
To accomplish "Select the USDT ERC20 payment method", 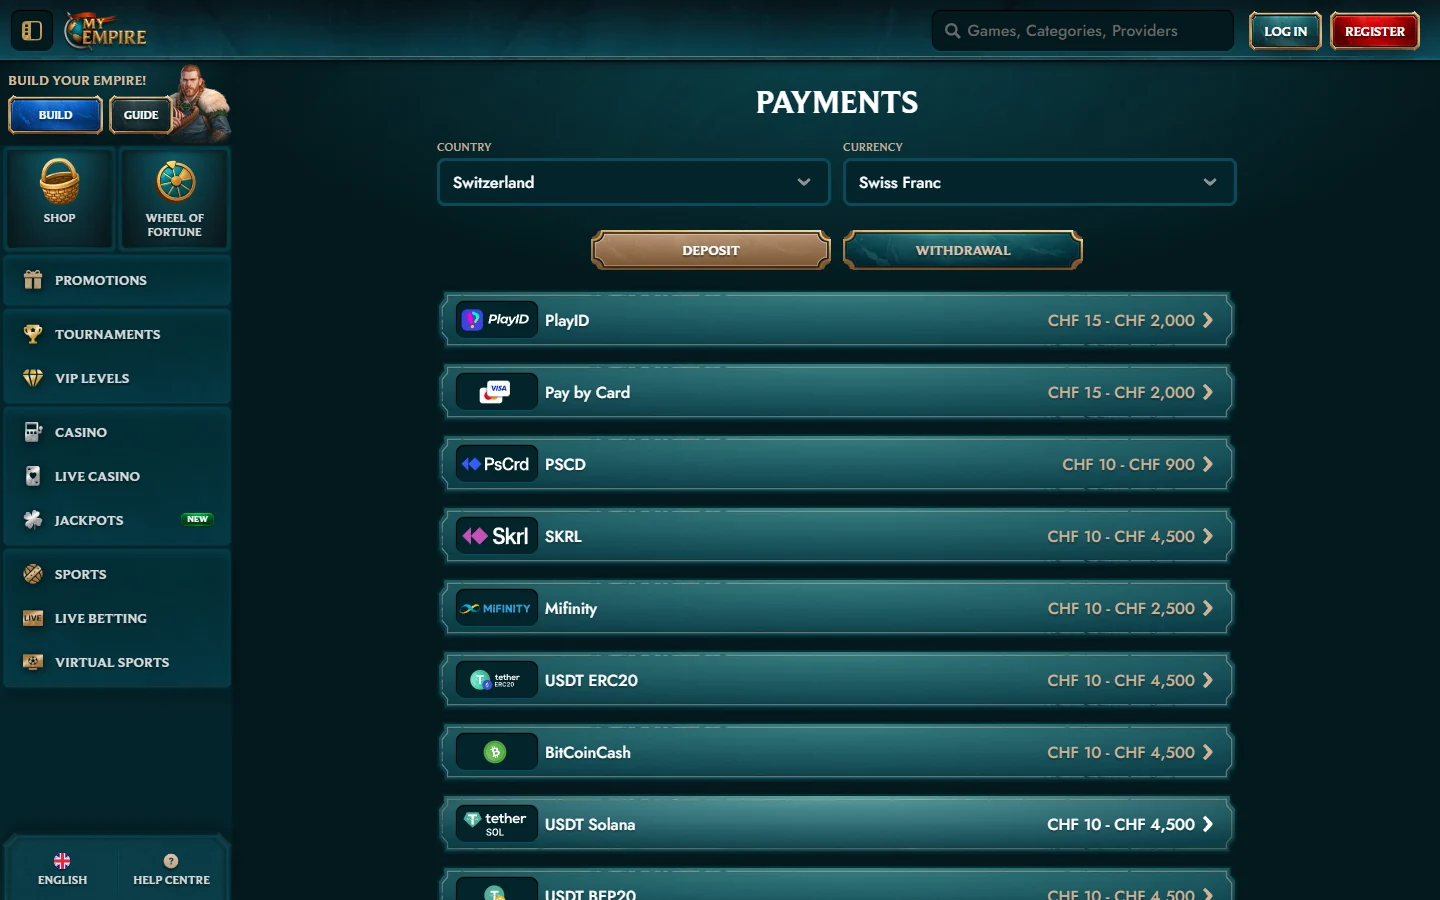I will (837, 680).
